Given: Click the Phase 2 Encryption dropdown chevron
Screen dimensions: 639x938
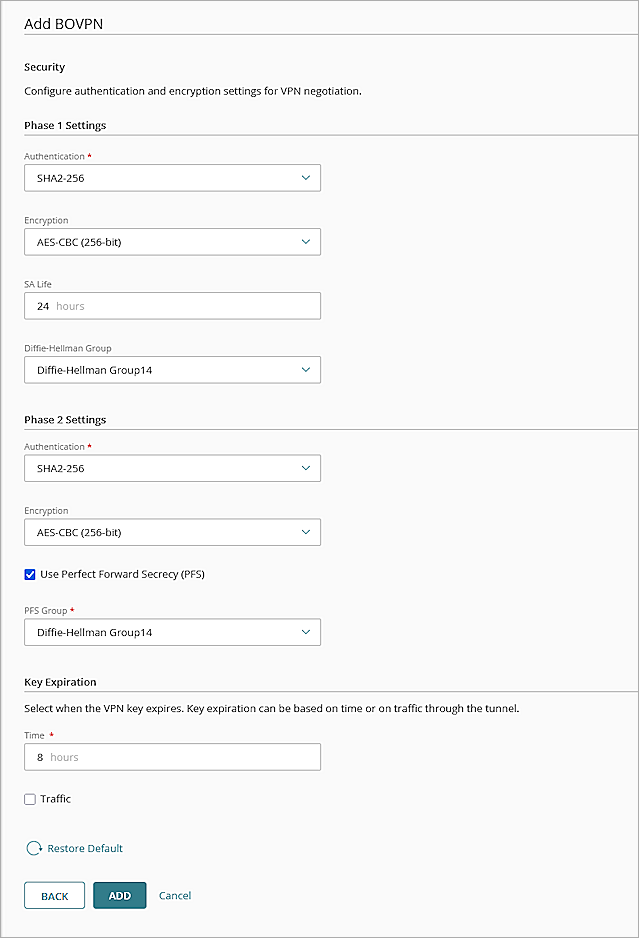Looking at the screenshot, I should (306, 532).
